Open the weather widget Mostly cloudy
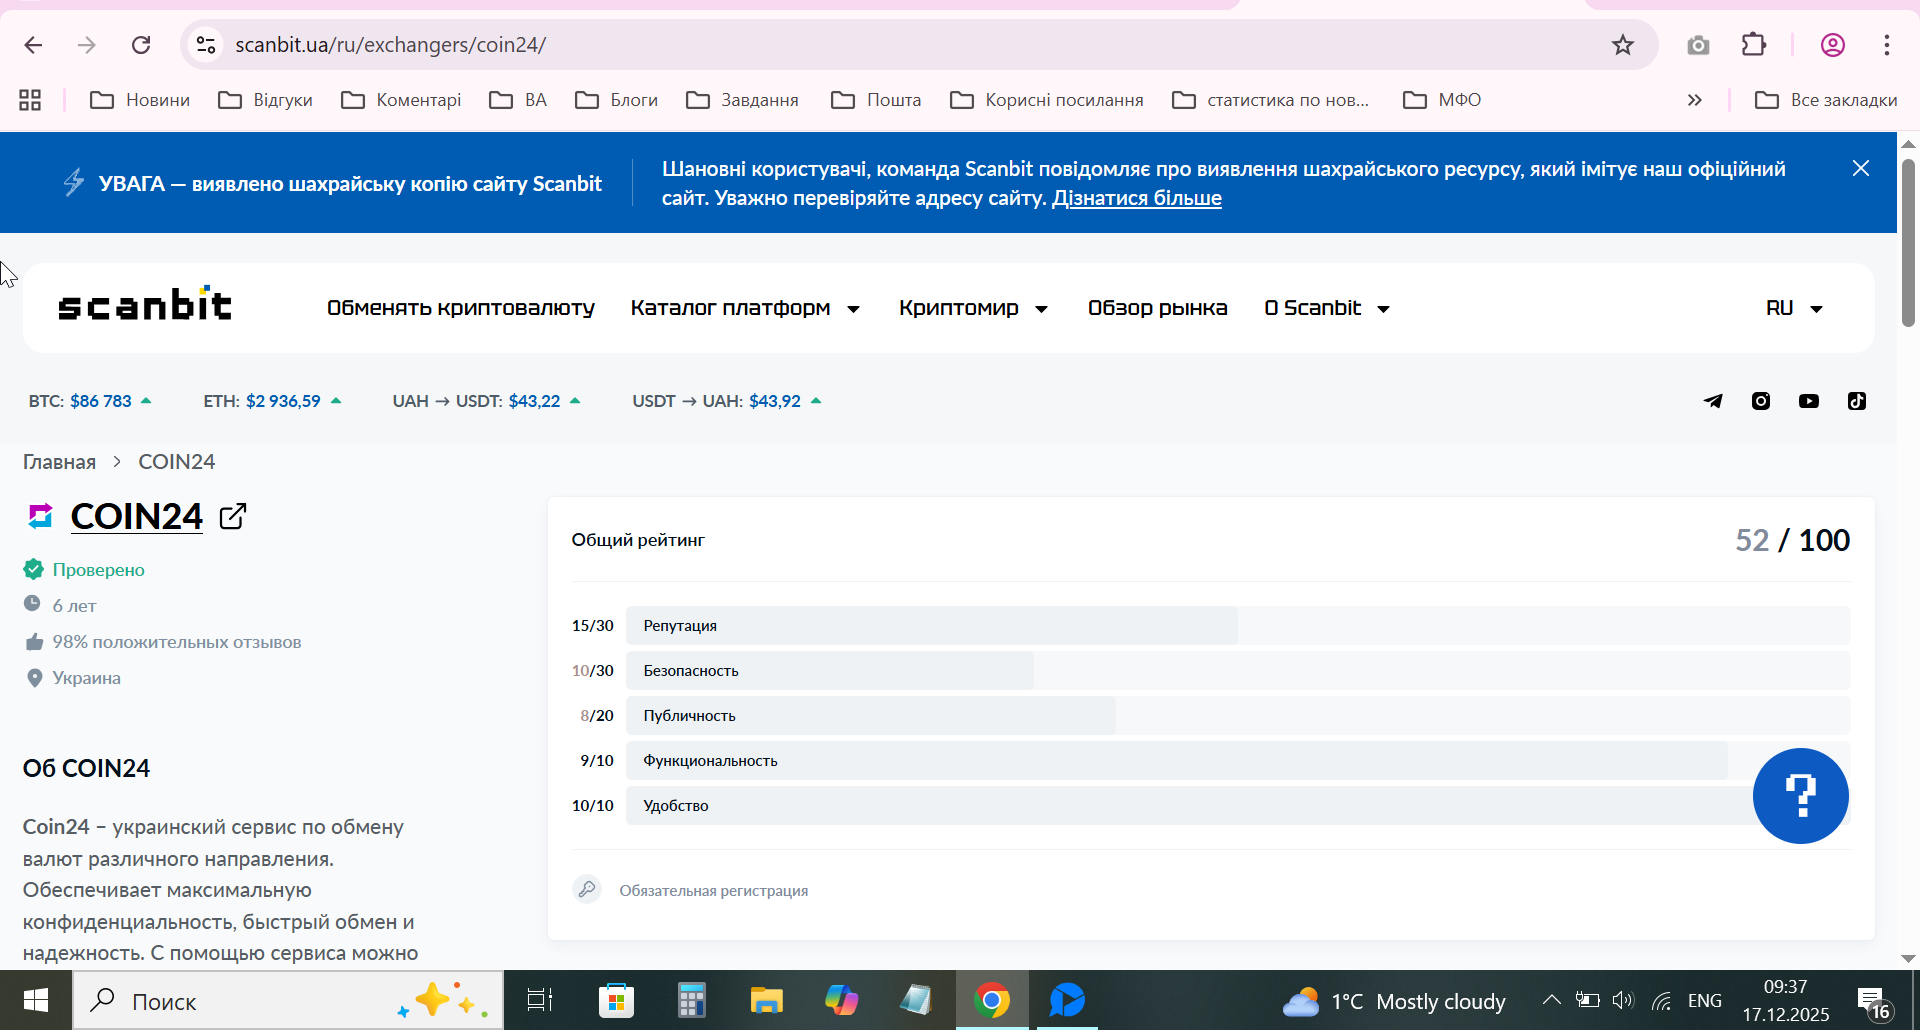Screen dimensions: 1920x1030 1394,1001
